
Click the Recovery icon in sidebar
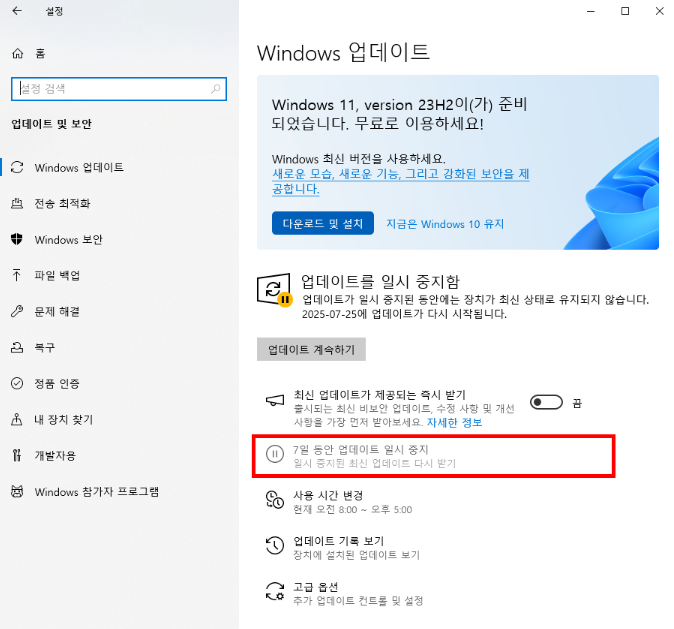(17, 347)
